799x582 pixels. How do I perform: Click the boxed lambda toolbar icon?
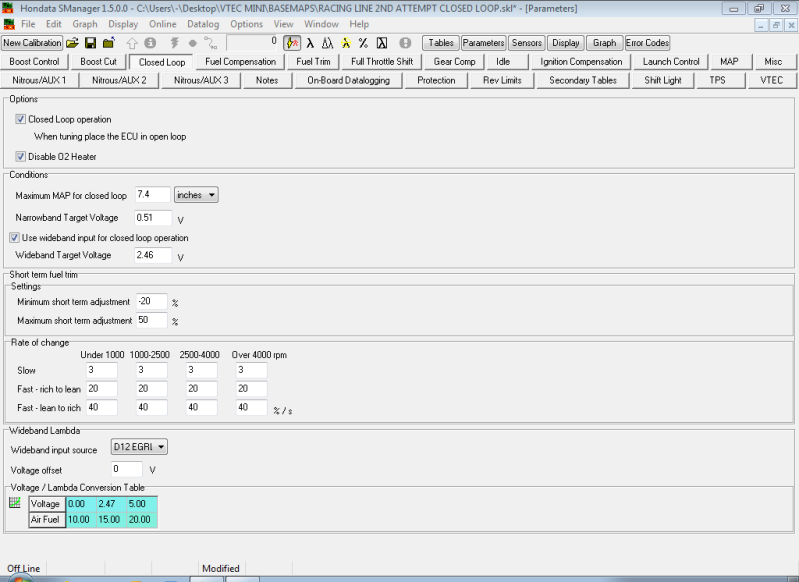point(382,43)
